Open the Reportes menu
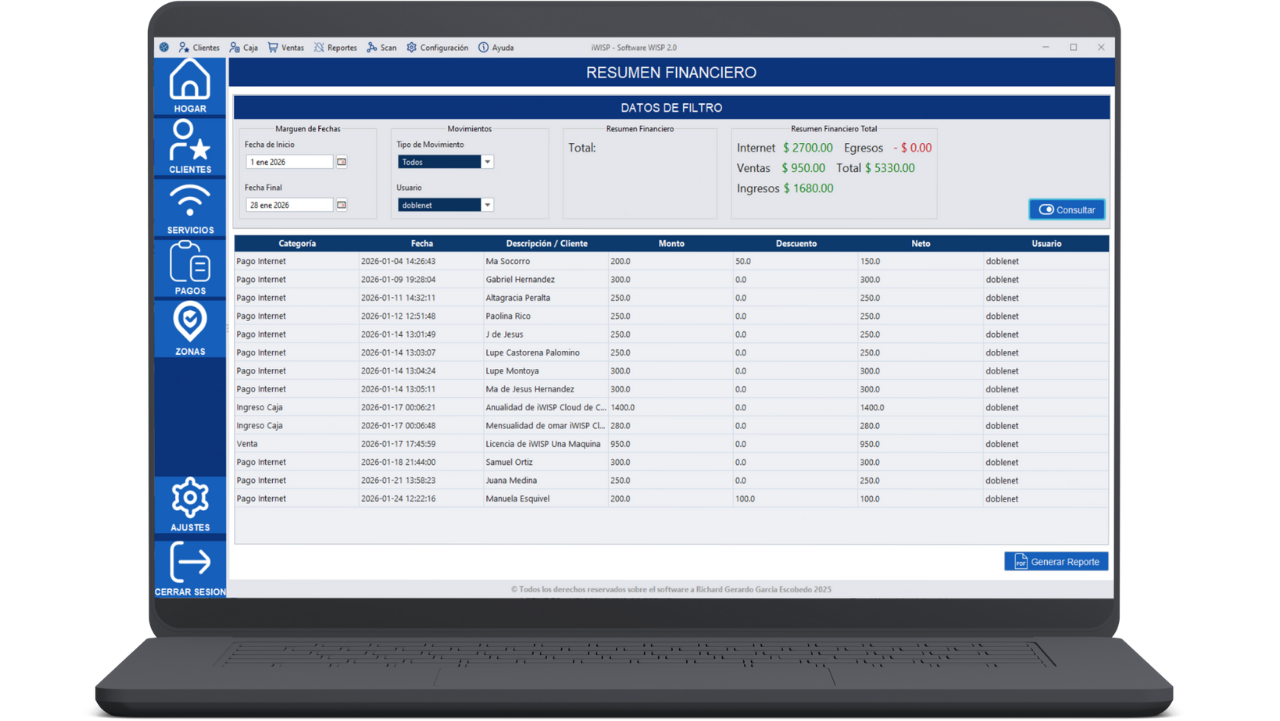 (335, 48)
